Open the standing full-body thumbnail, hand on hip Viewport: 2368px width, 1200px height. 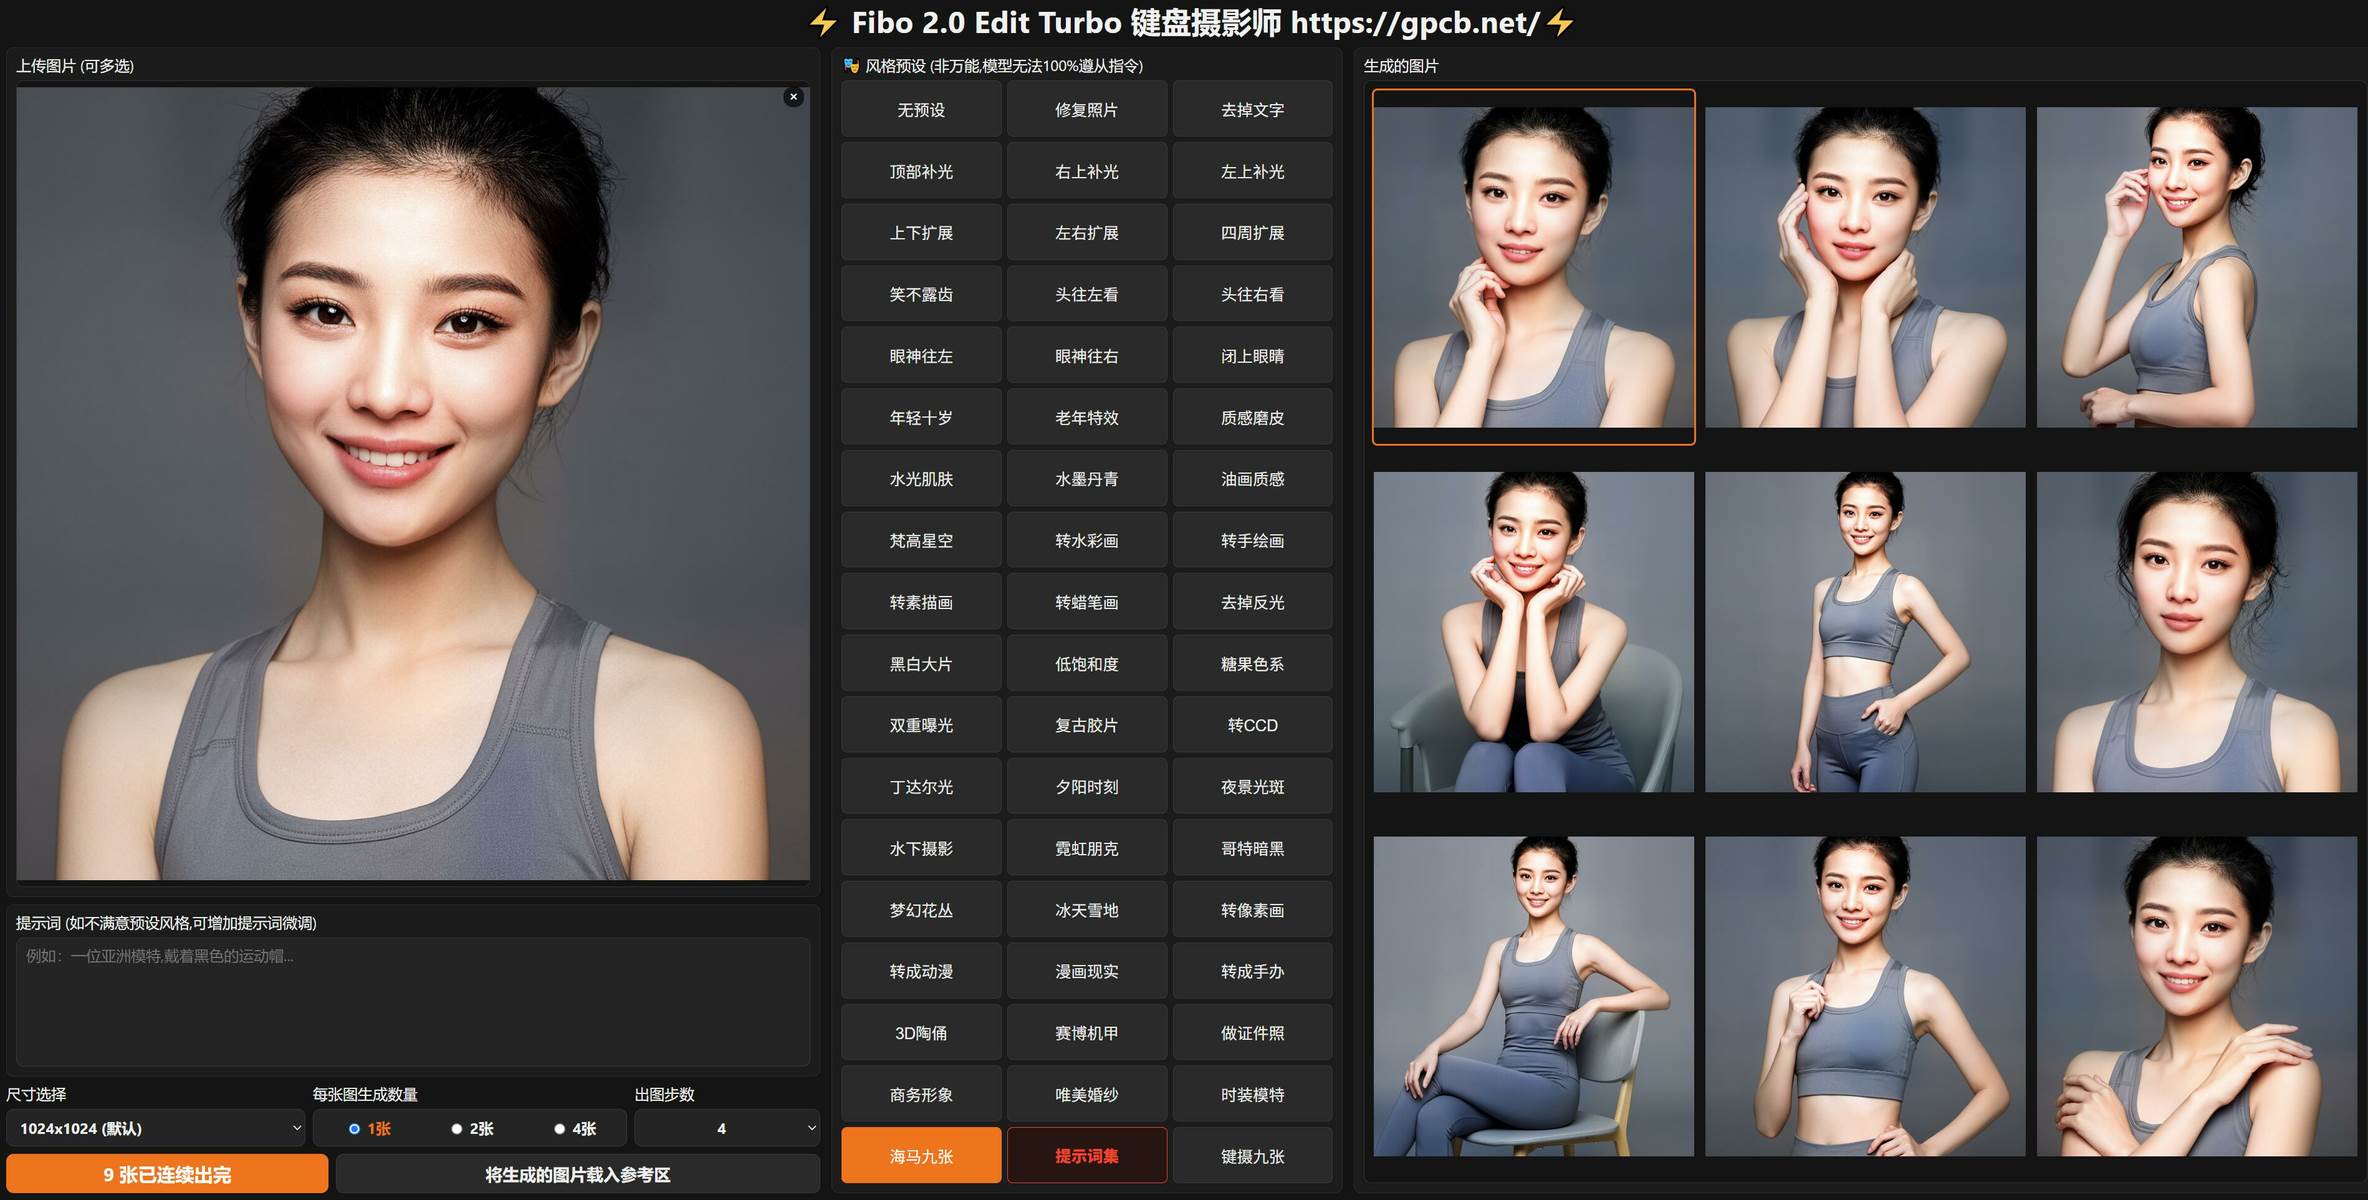pyautogui.click(x=1865, y=632)
